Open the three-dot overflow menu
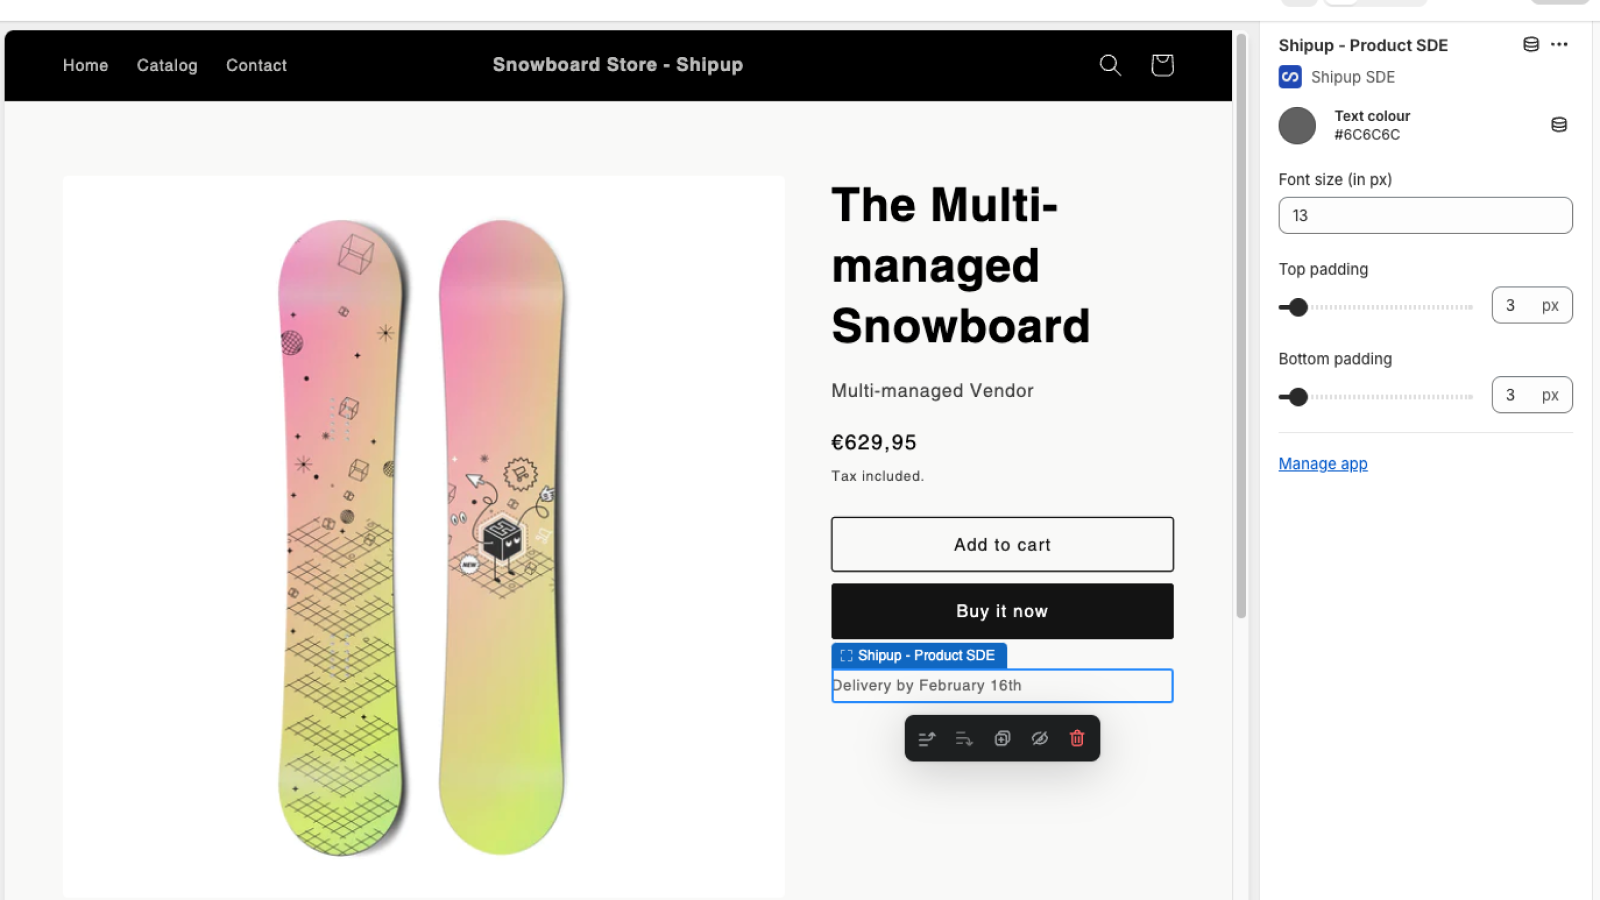The height and width of the screenshot is (900, 1600). coord(1560,44)
